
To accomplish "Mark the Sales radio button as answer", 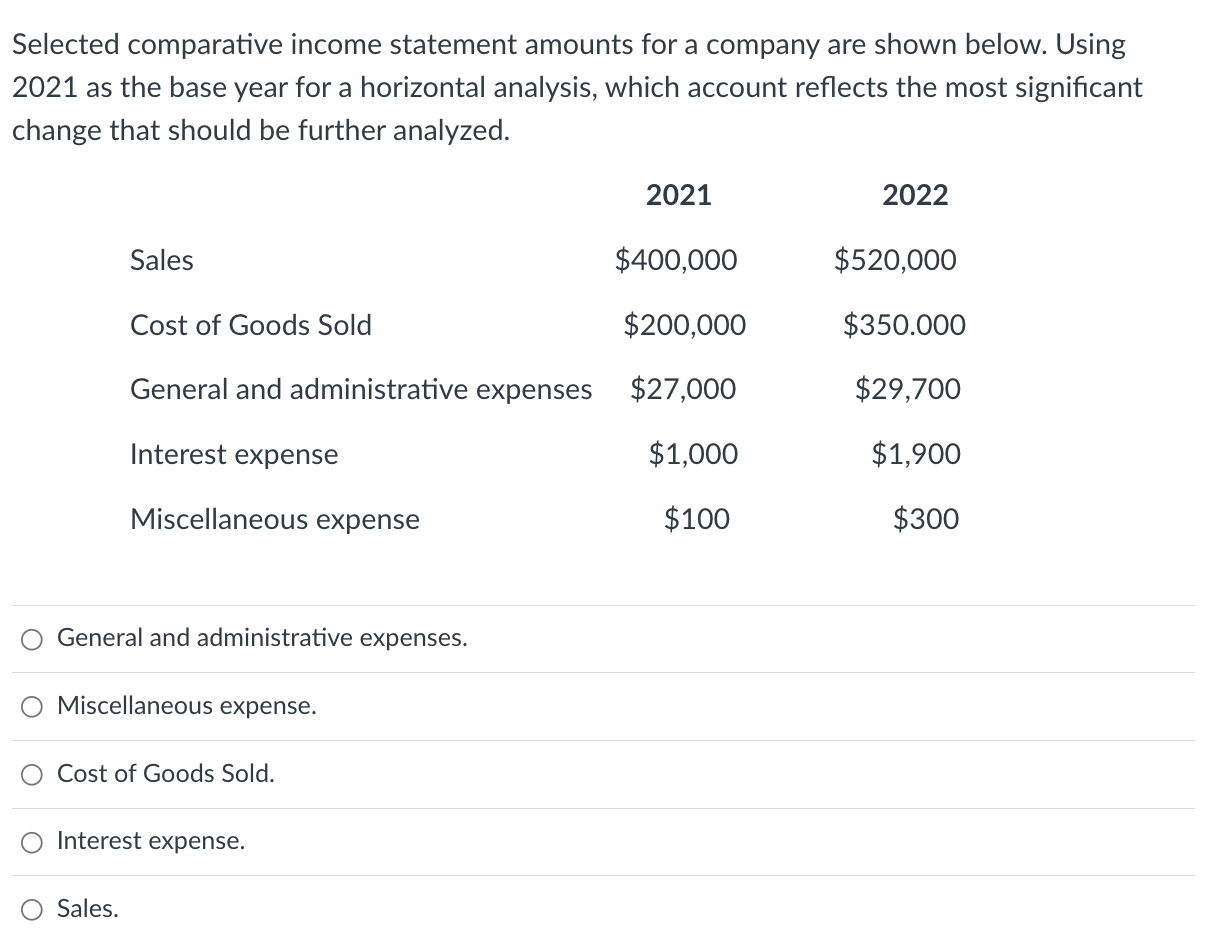I will (34, 909).
